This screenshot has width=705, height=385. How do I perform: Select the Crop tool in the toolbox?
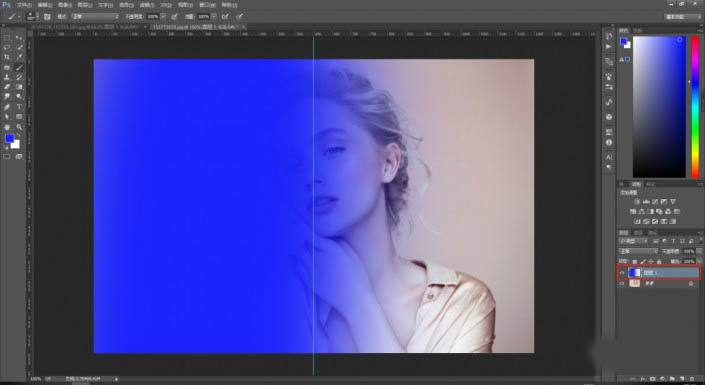click(x=7, y=58)
